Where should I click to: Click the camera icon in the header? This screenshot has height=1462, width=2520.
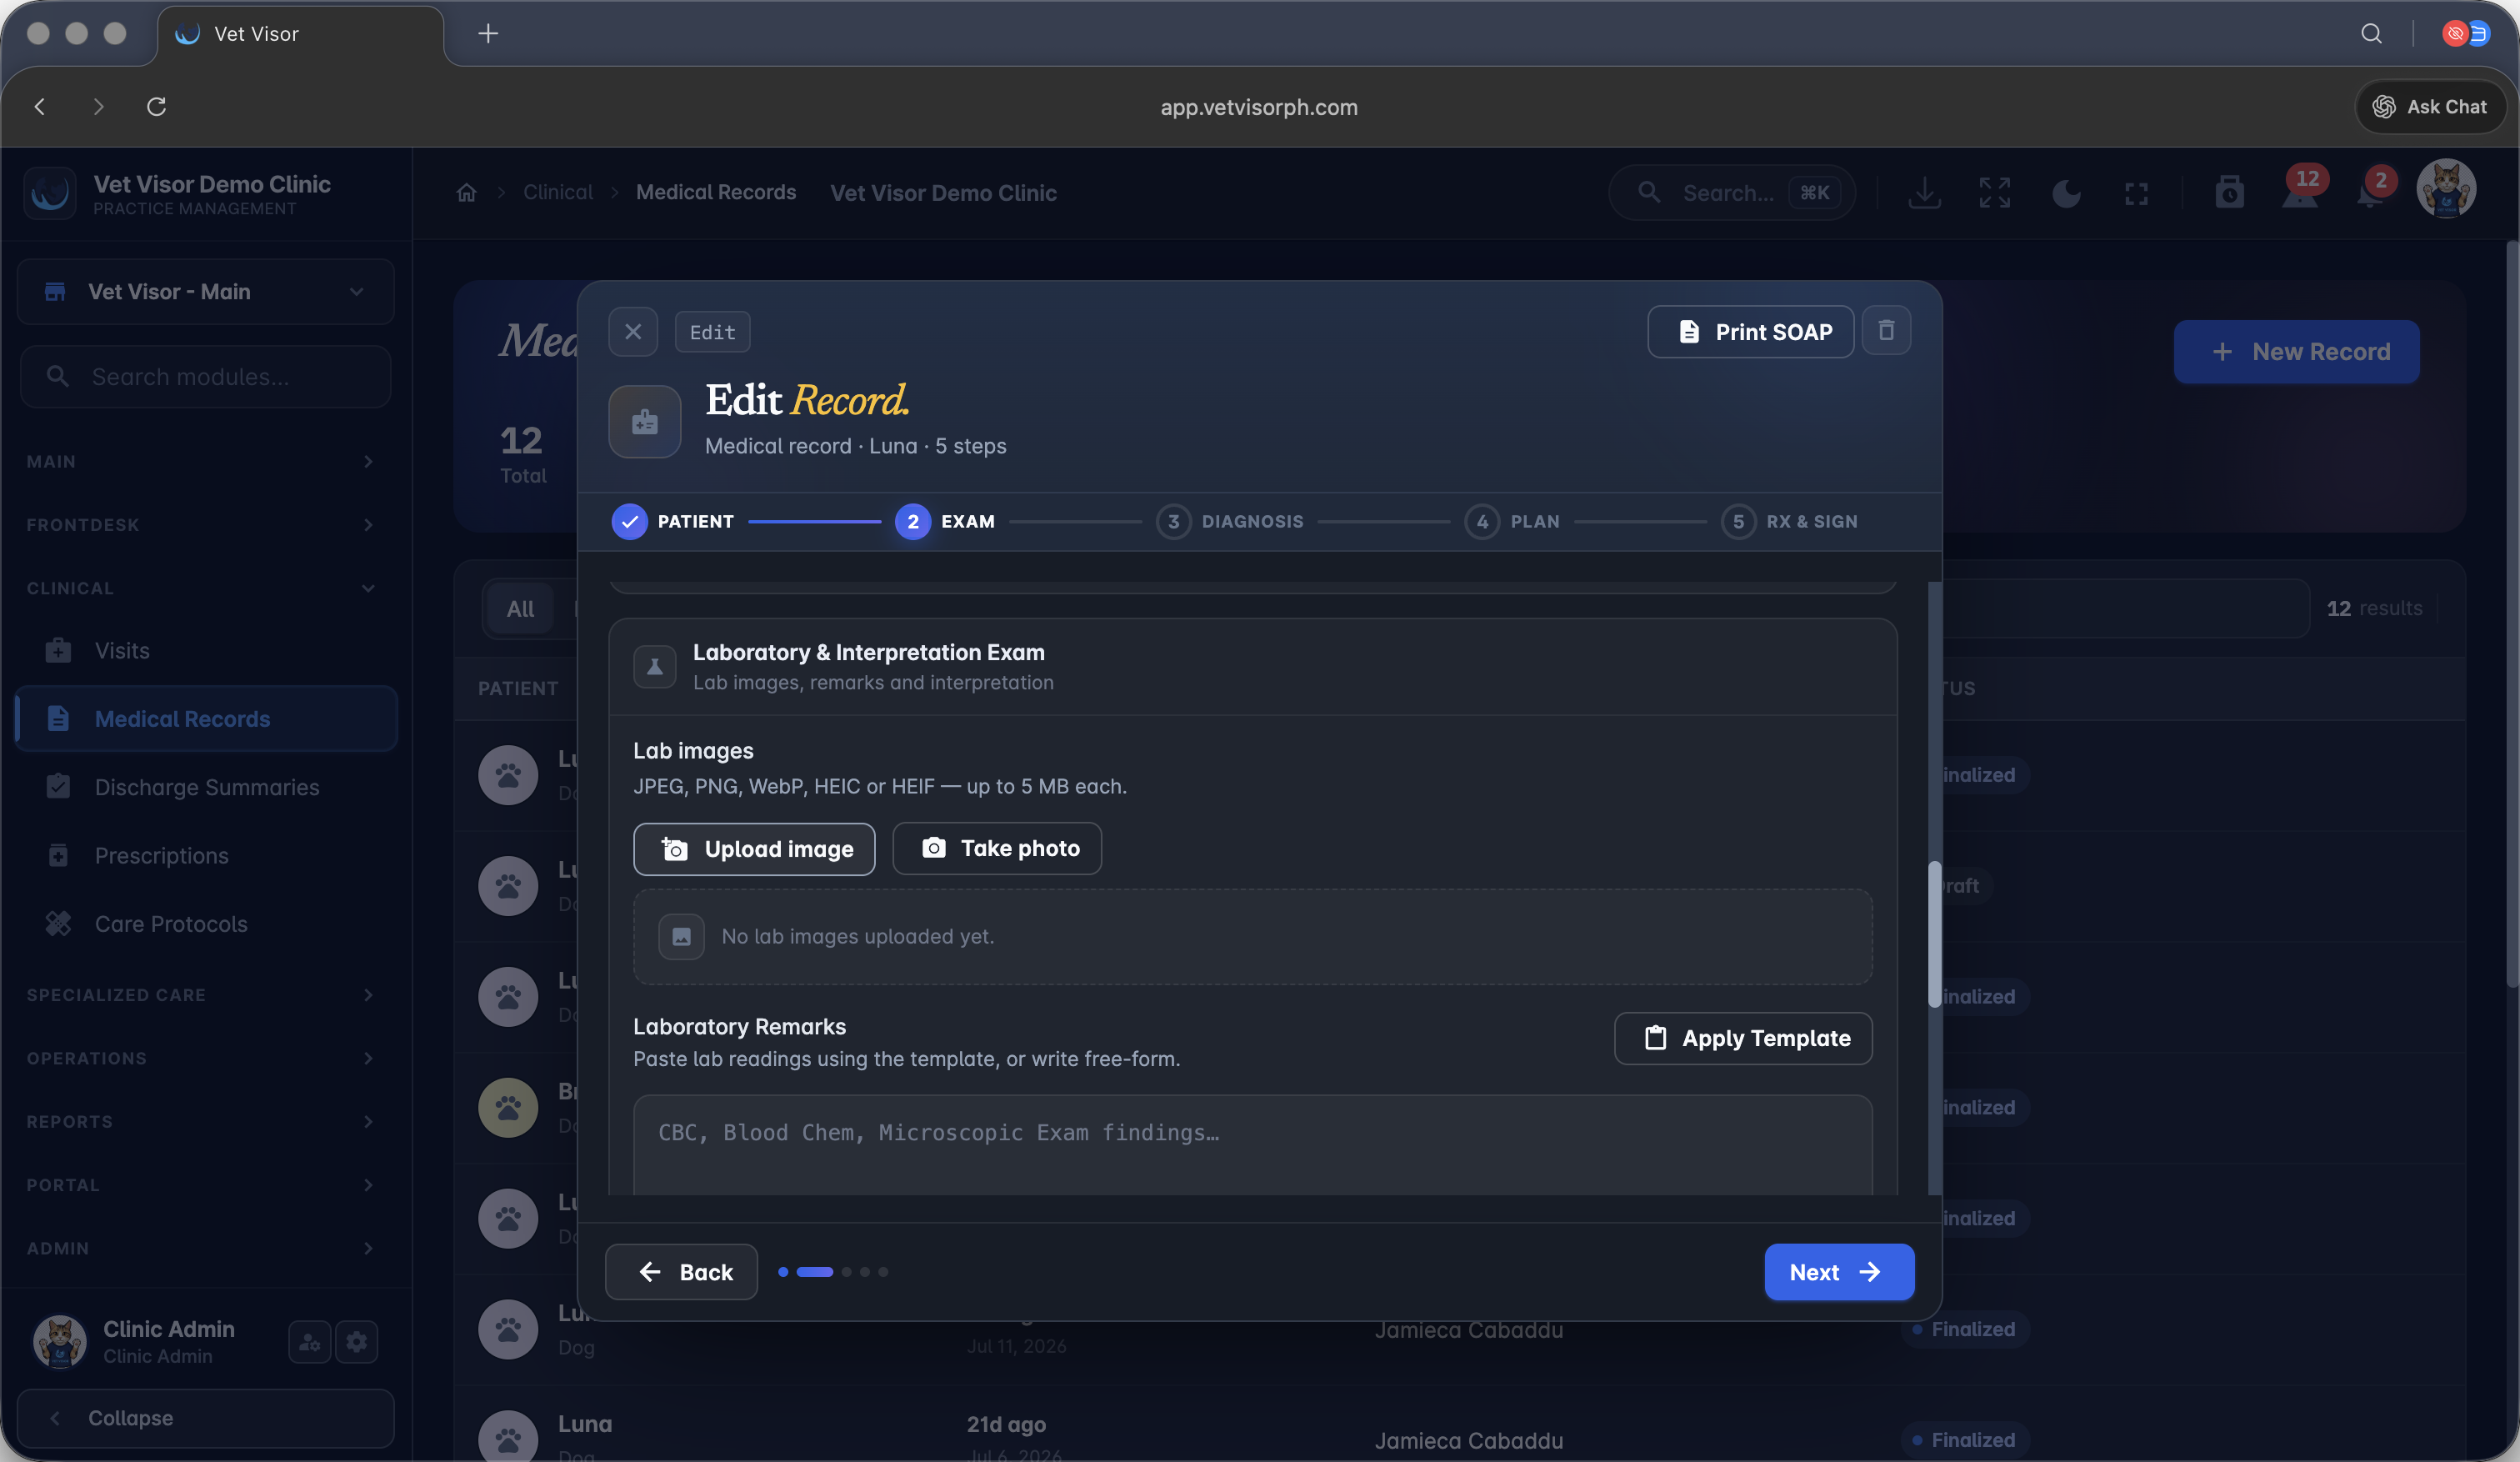pyautogui.click(x=2229, y=192)
